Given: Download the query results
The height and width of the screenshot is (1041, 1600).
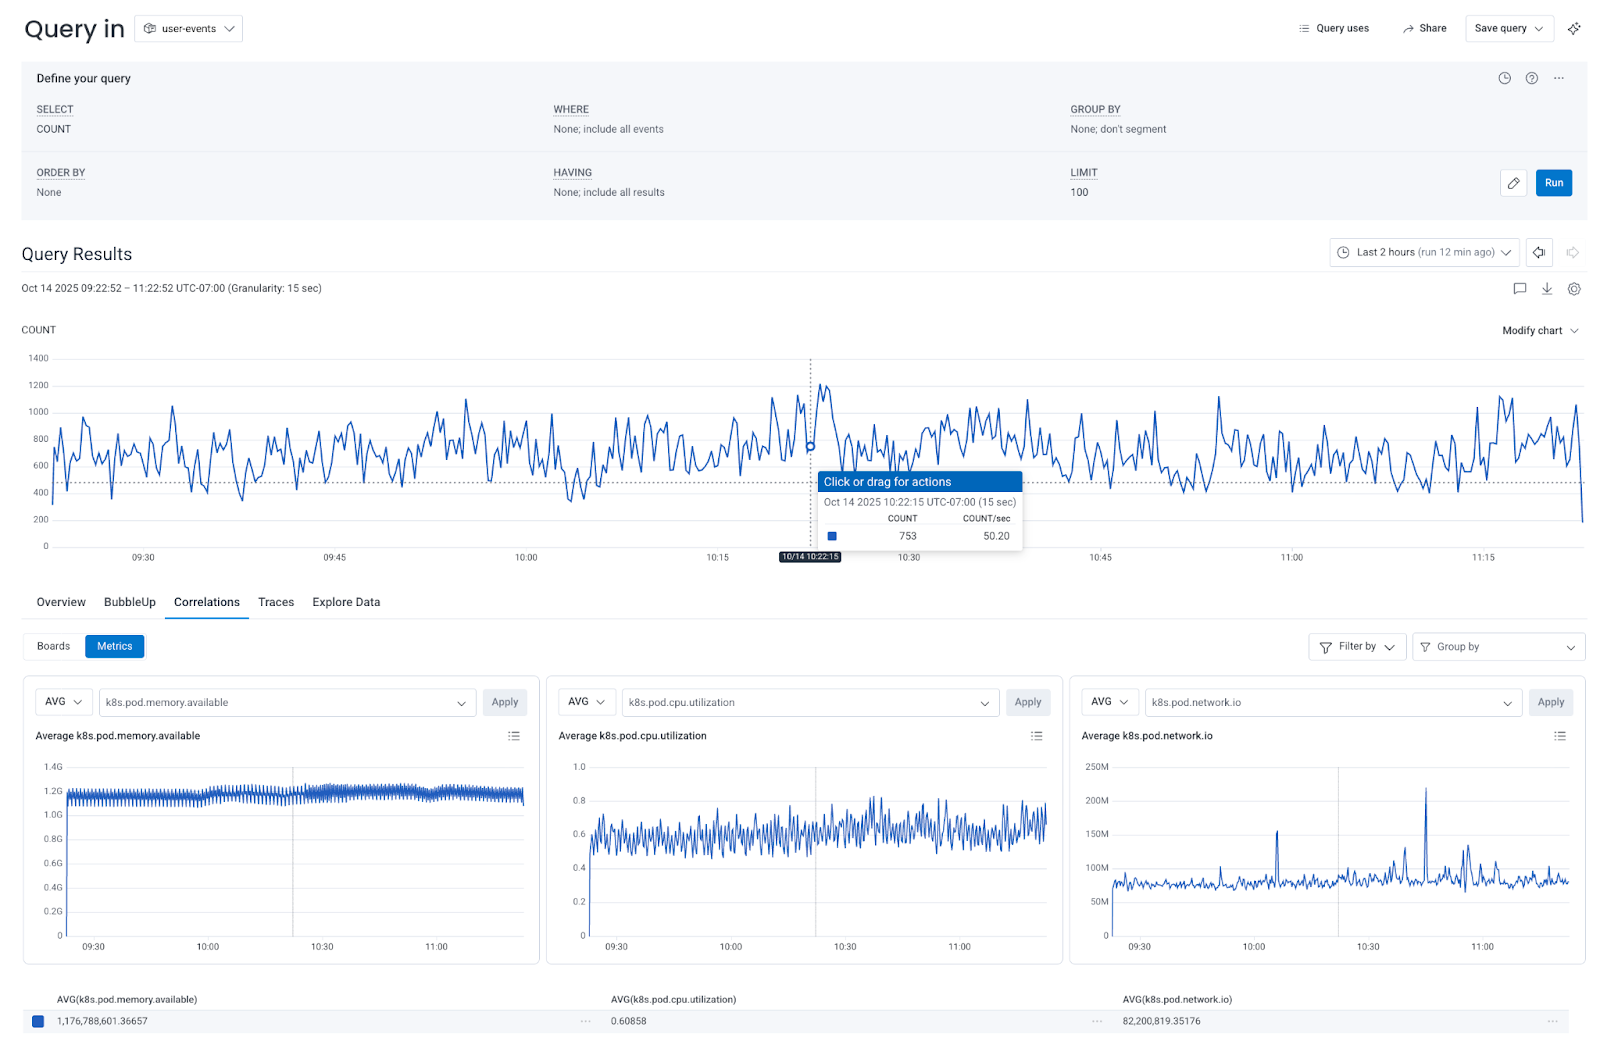Looking at the screenshot, I should (x=1547, y=289).
